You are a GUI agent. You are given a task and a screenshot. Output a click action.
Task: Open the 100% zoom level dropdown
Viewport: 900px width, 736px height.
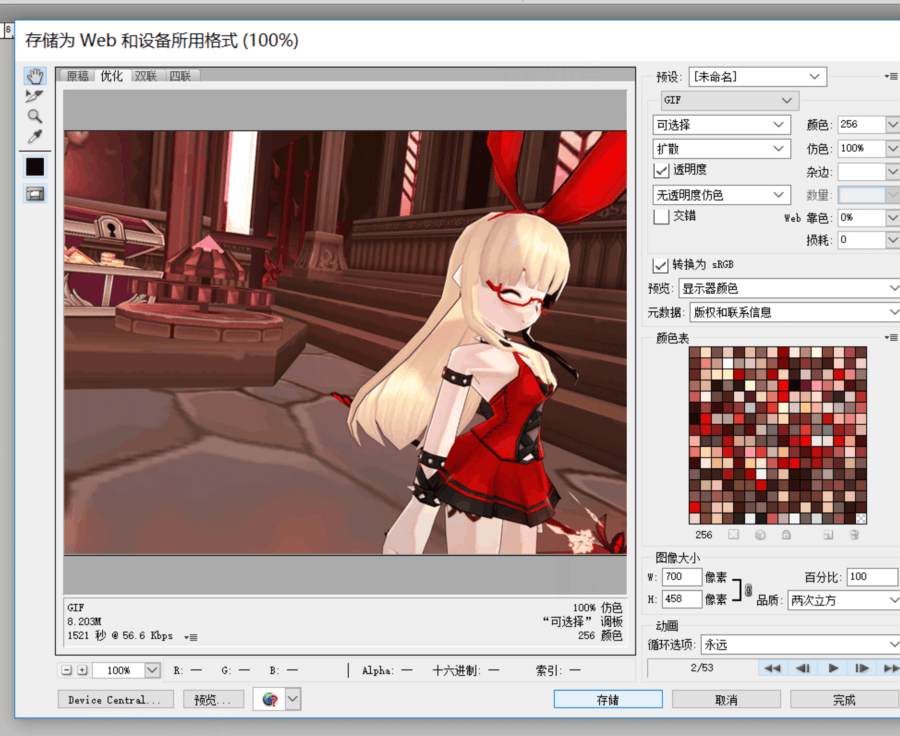[x=152, y=670]
